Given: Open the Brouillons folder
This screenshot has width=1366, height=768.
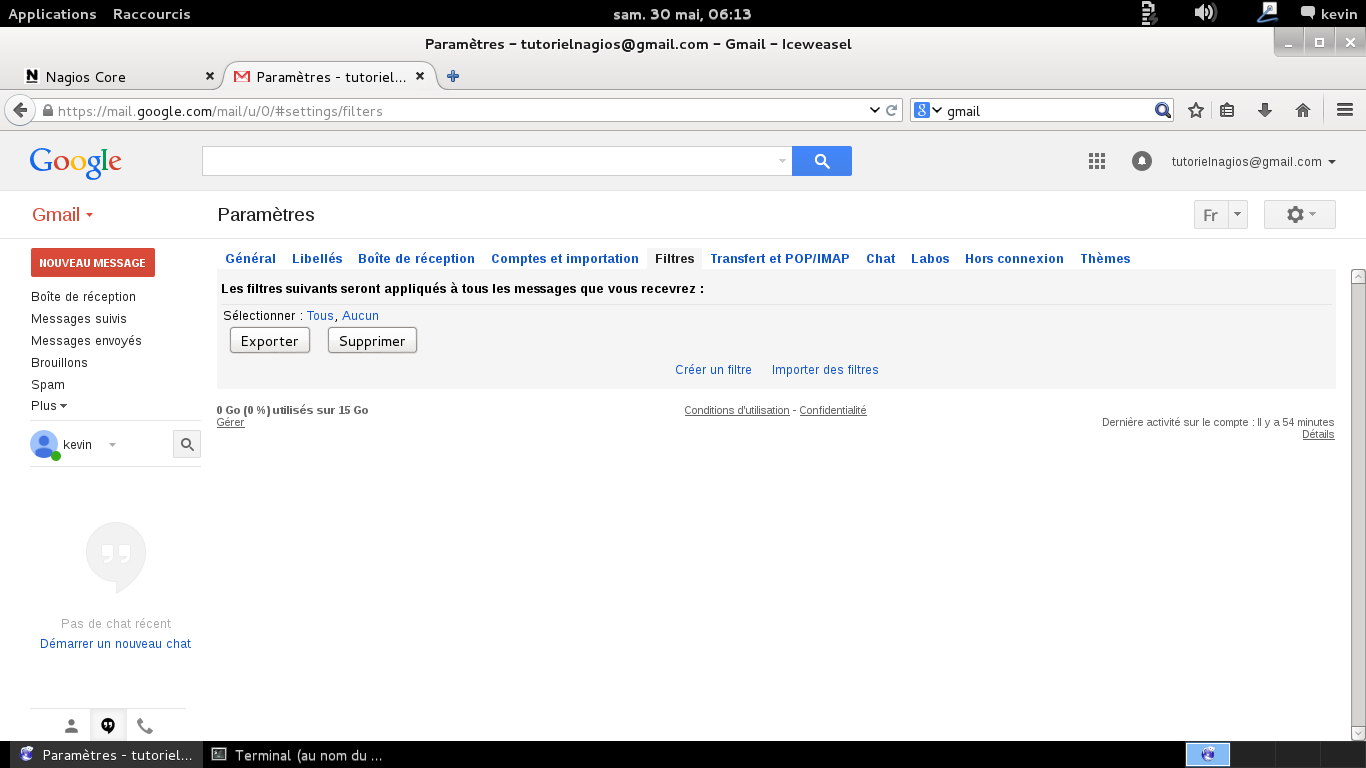Looking at the screenshot, I should (x=59, y=363).
